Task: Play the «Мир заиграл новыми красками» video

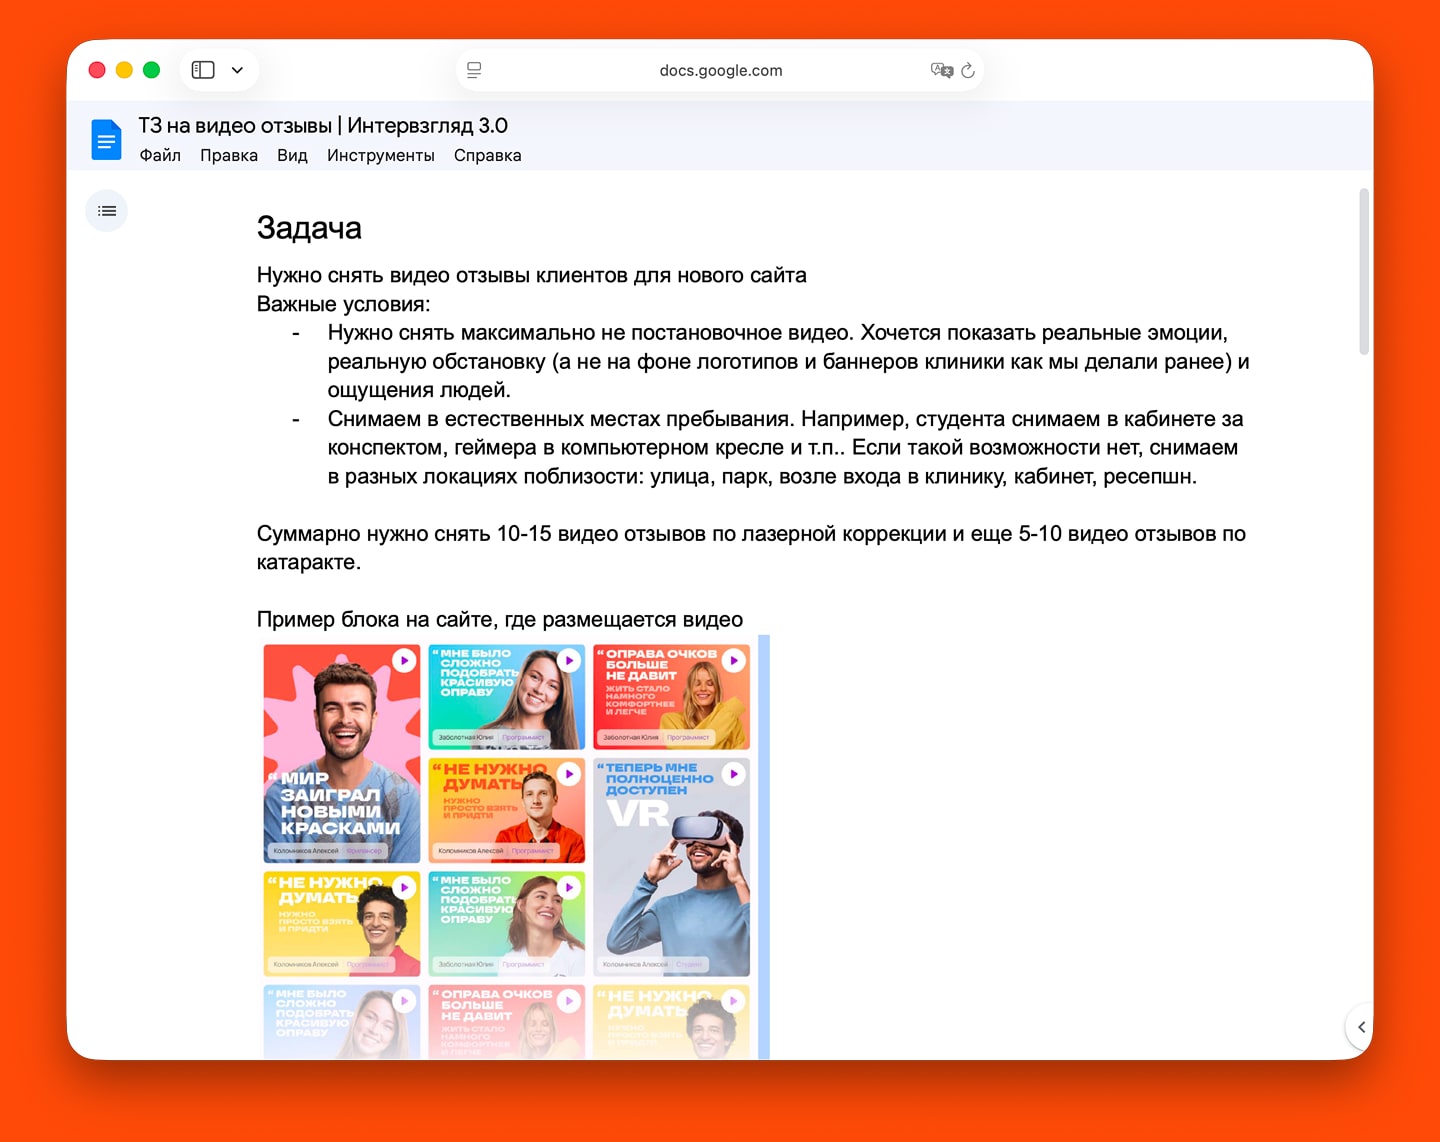Action: pos(404,660)
